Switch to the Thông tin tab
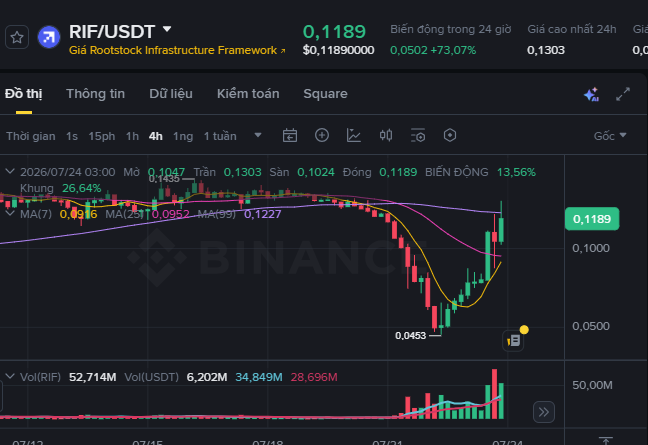Screen dimensions: 648x445 click(95, 94)
